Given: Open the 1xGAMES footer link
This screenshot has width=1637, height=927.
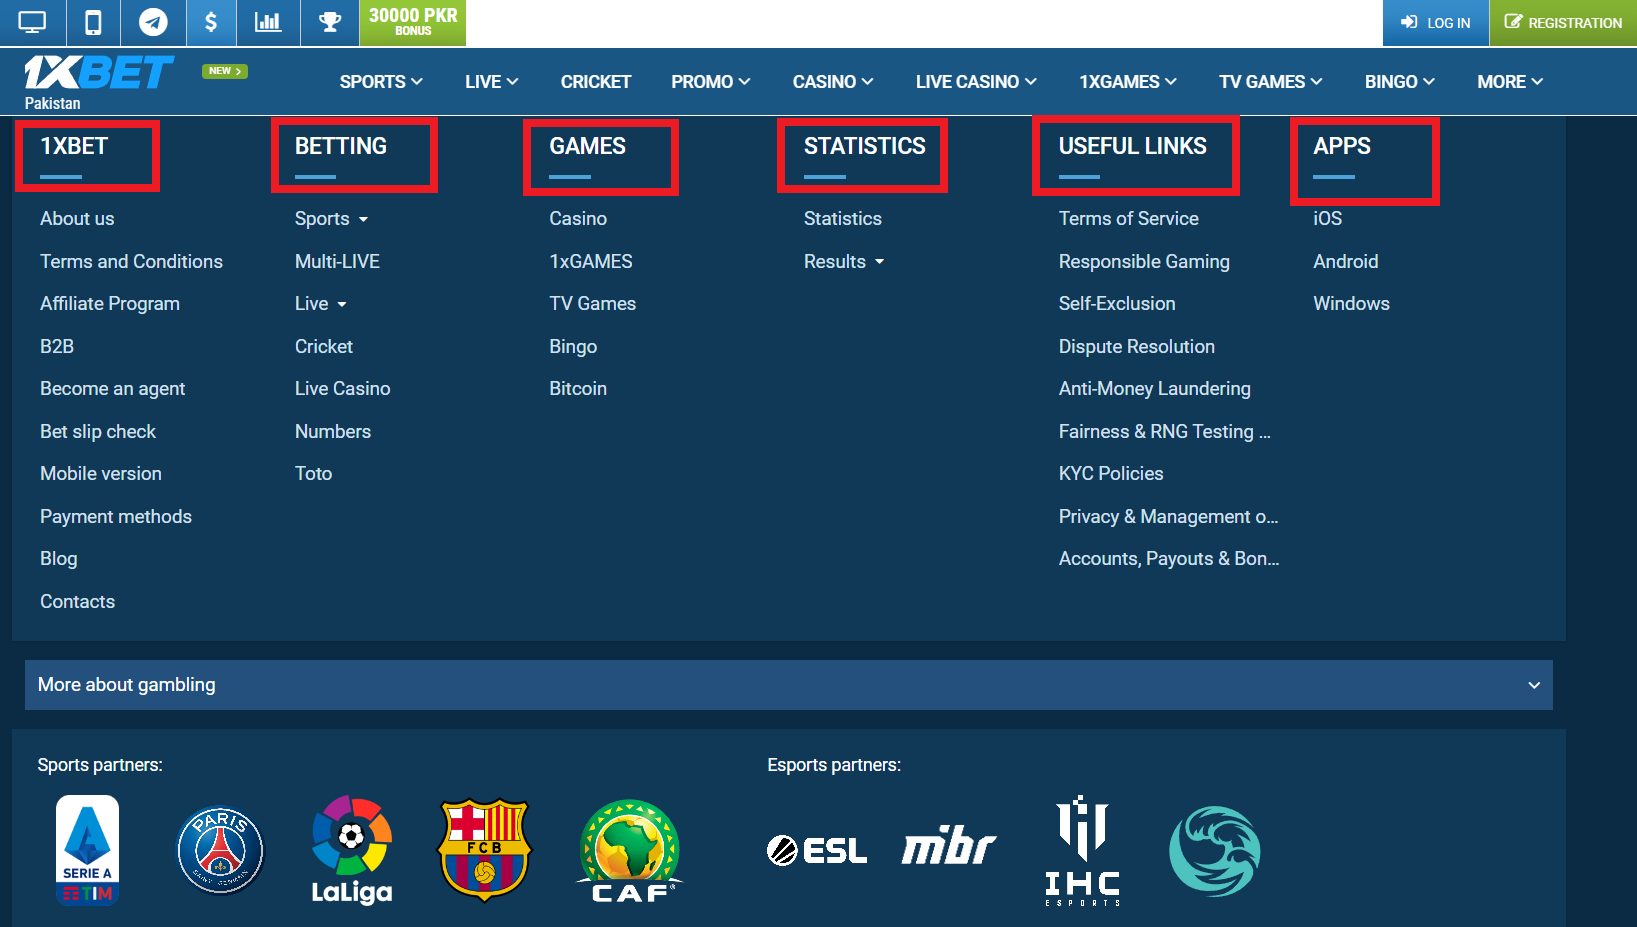Looking at the screenshot, I should pyautogui.click(x=591, y=261).
